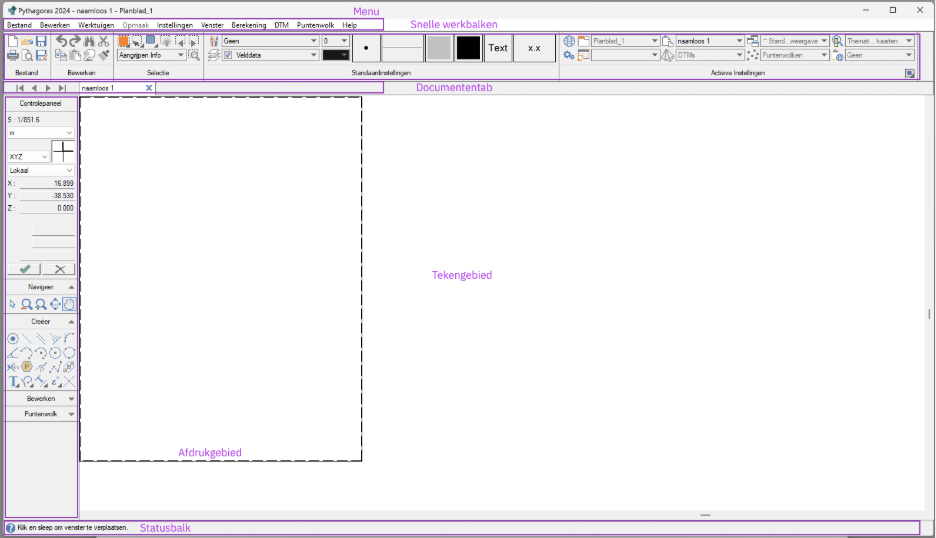This screenshot has width=936, height=538.
Task: Click the large black color swatch
Action: click(468, 48)
